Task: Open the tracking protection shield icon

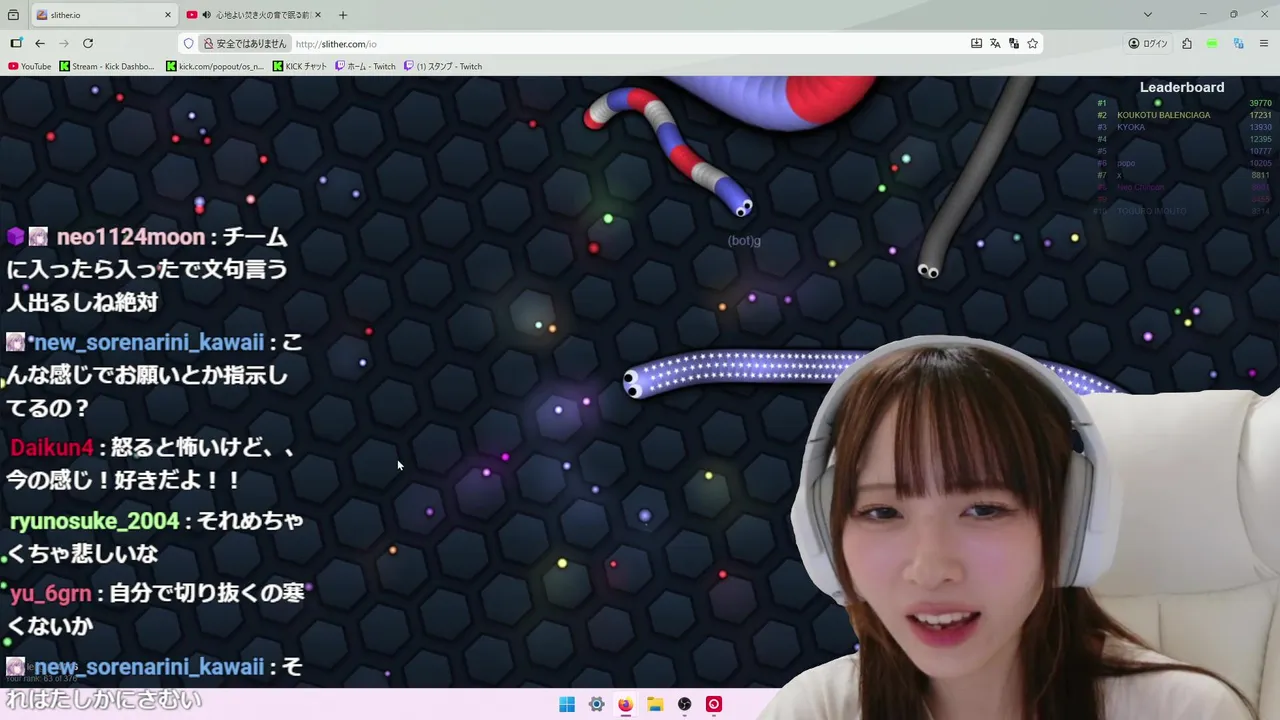Action: pos(188,43)
